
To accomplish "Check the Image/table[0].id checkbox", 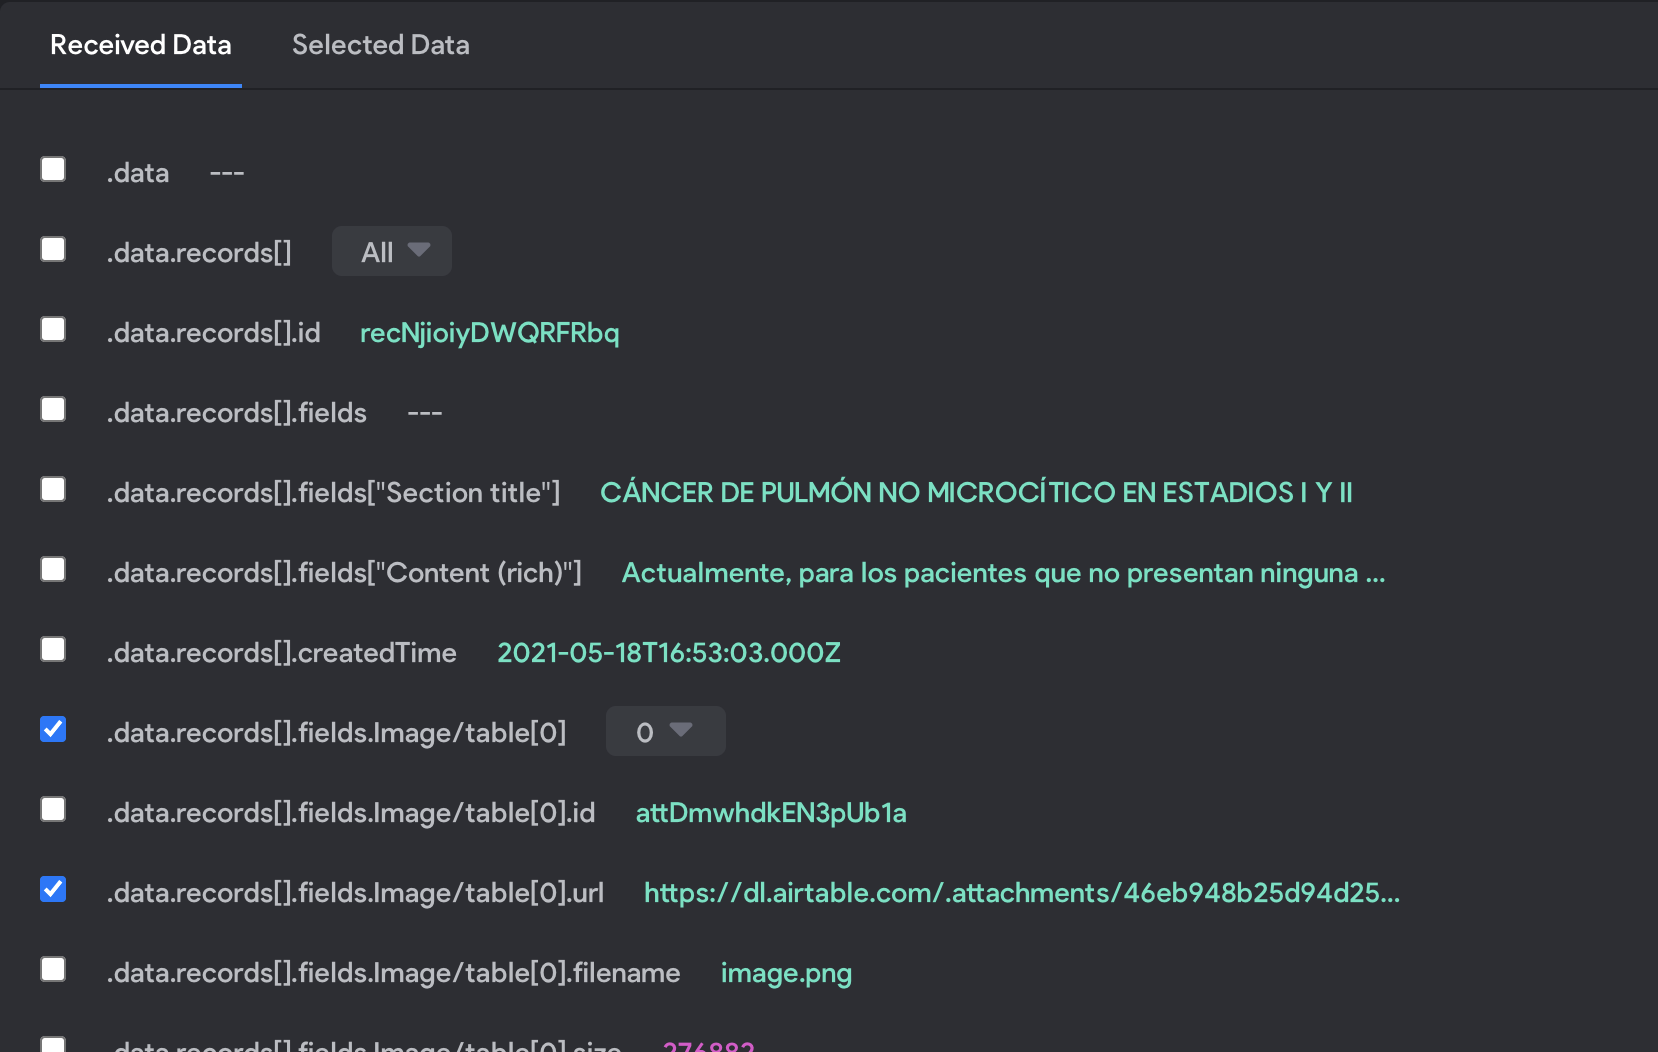I will (x=53, y=809).
